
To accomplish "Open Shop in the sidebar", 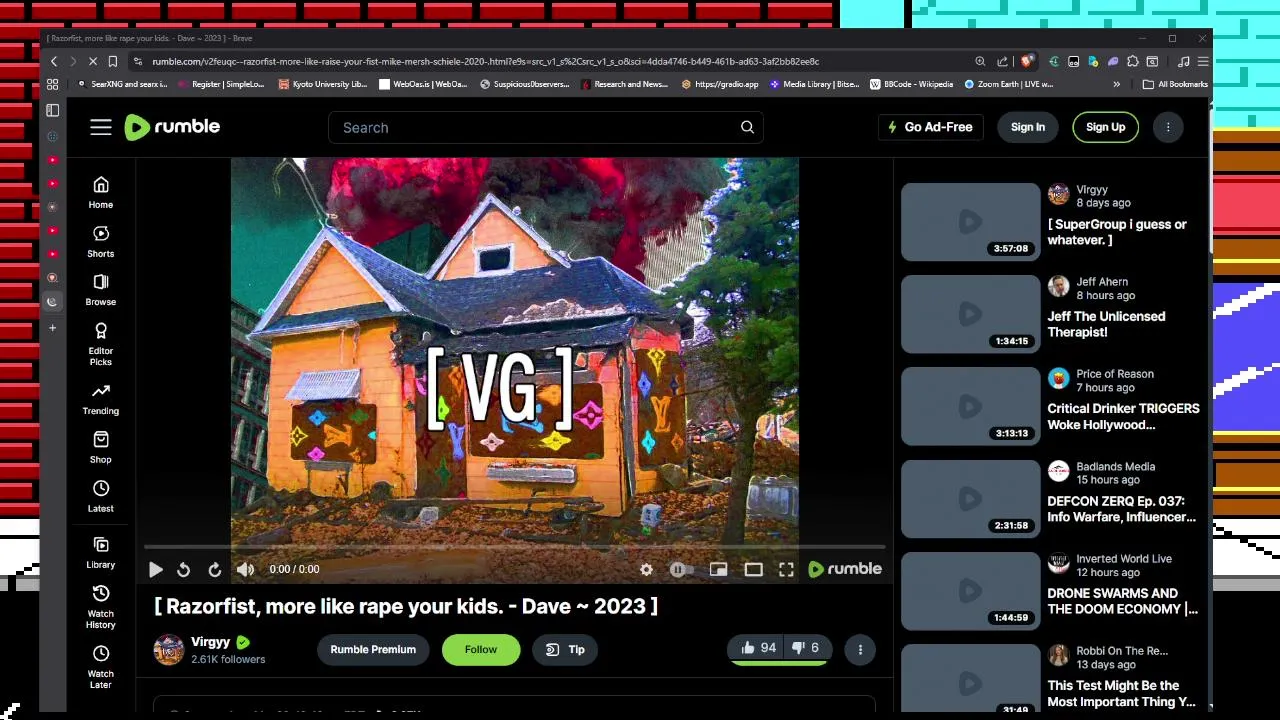I will (101, 447).
